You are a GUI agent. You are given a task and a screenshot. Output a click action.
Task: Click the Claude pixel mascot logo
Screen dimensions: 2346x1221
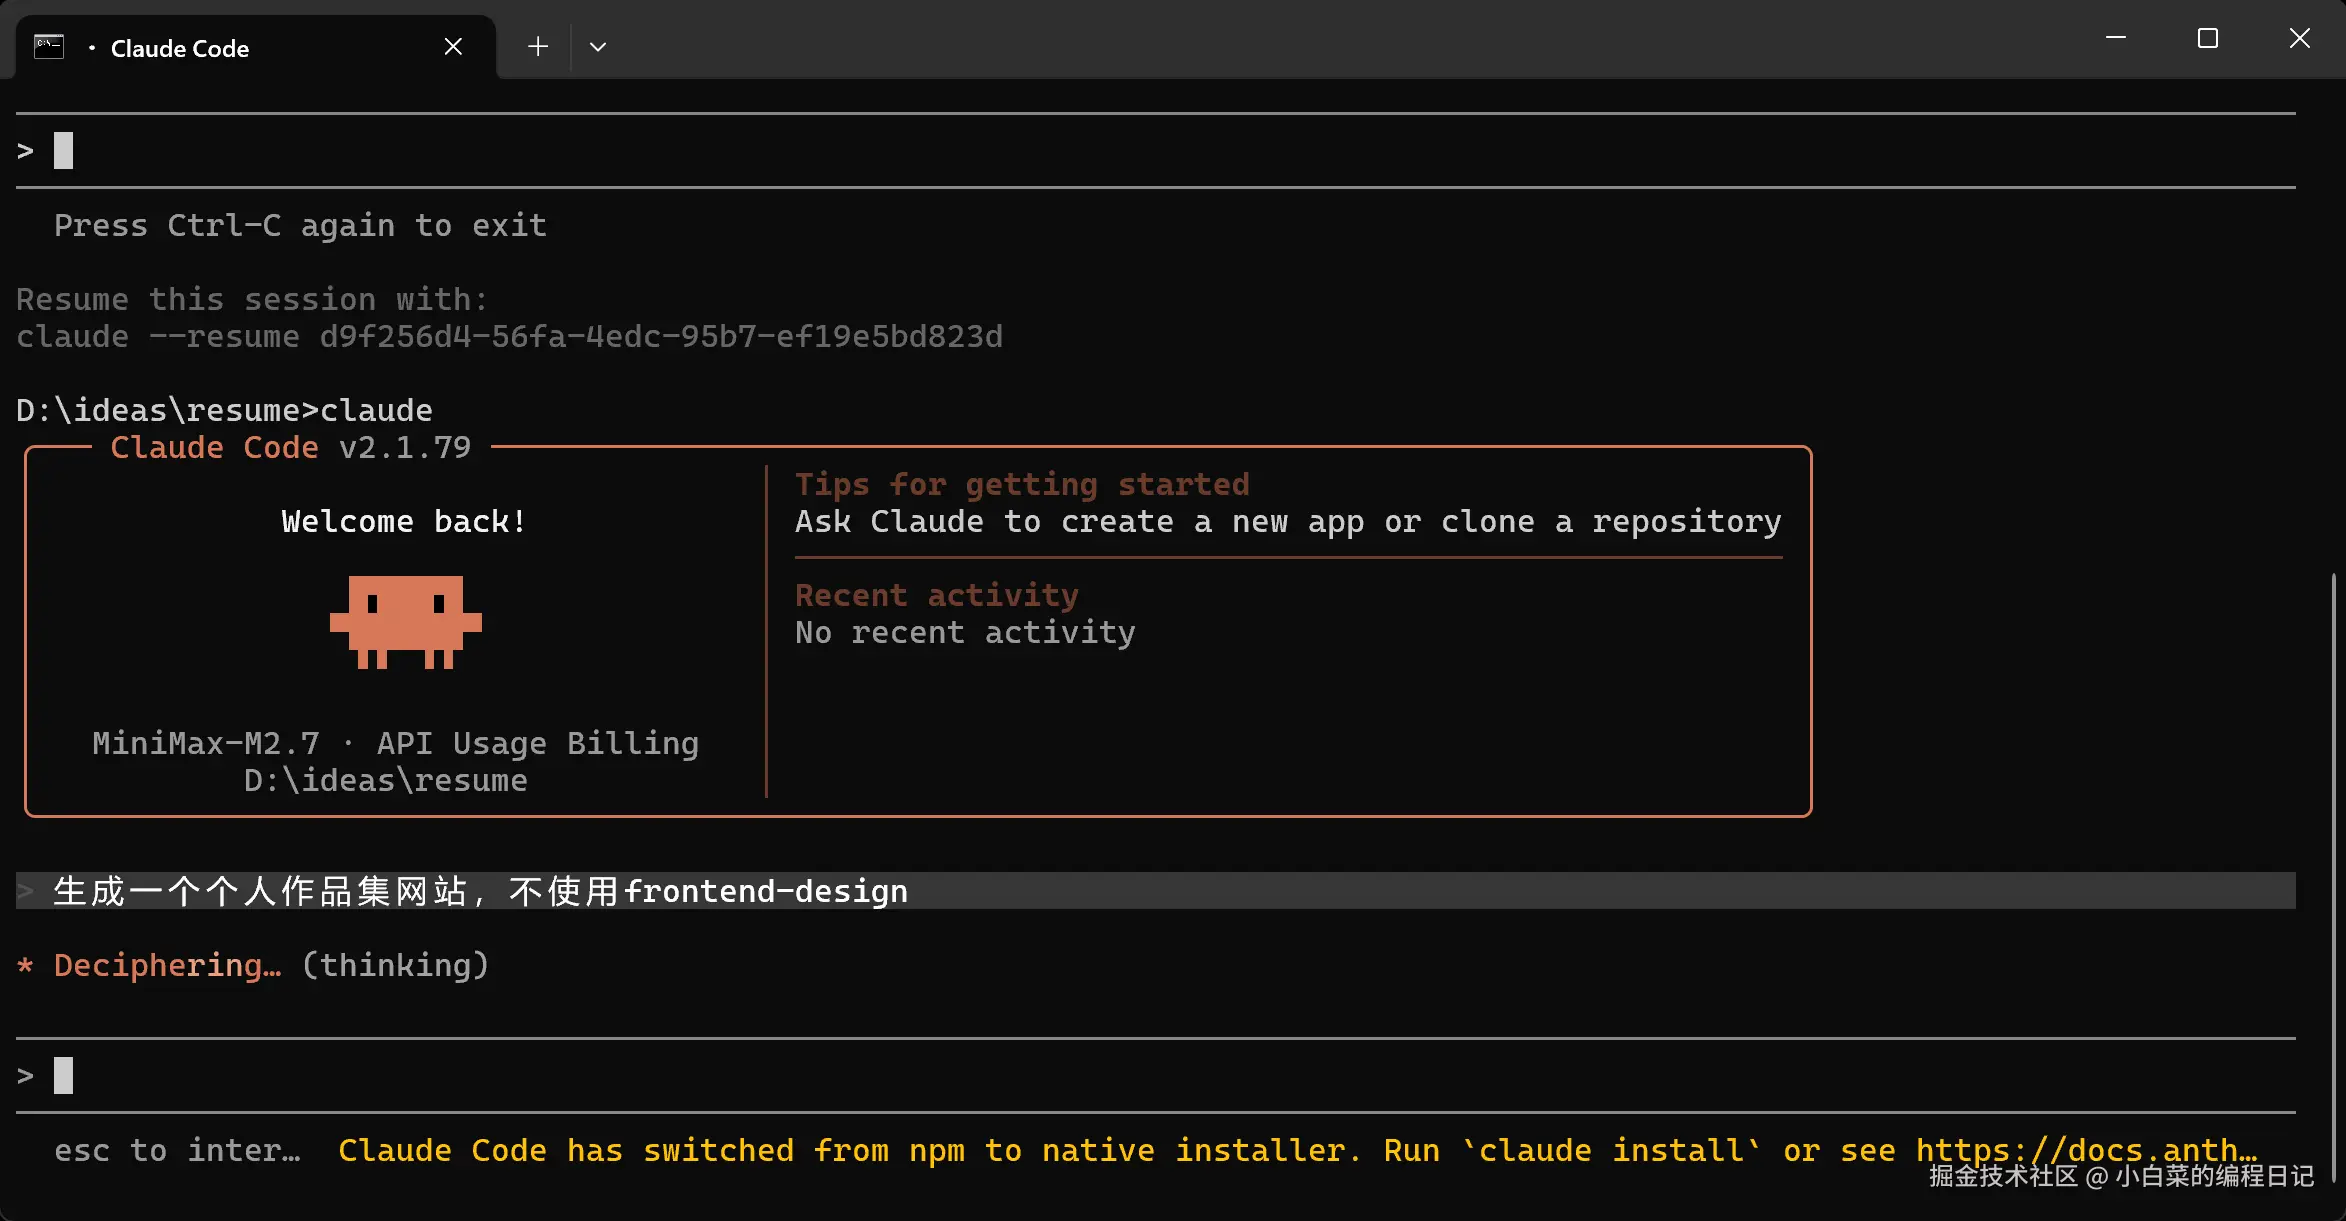click(x=405, y=621)
